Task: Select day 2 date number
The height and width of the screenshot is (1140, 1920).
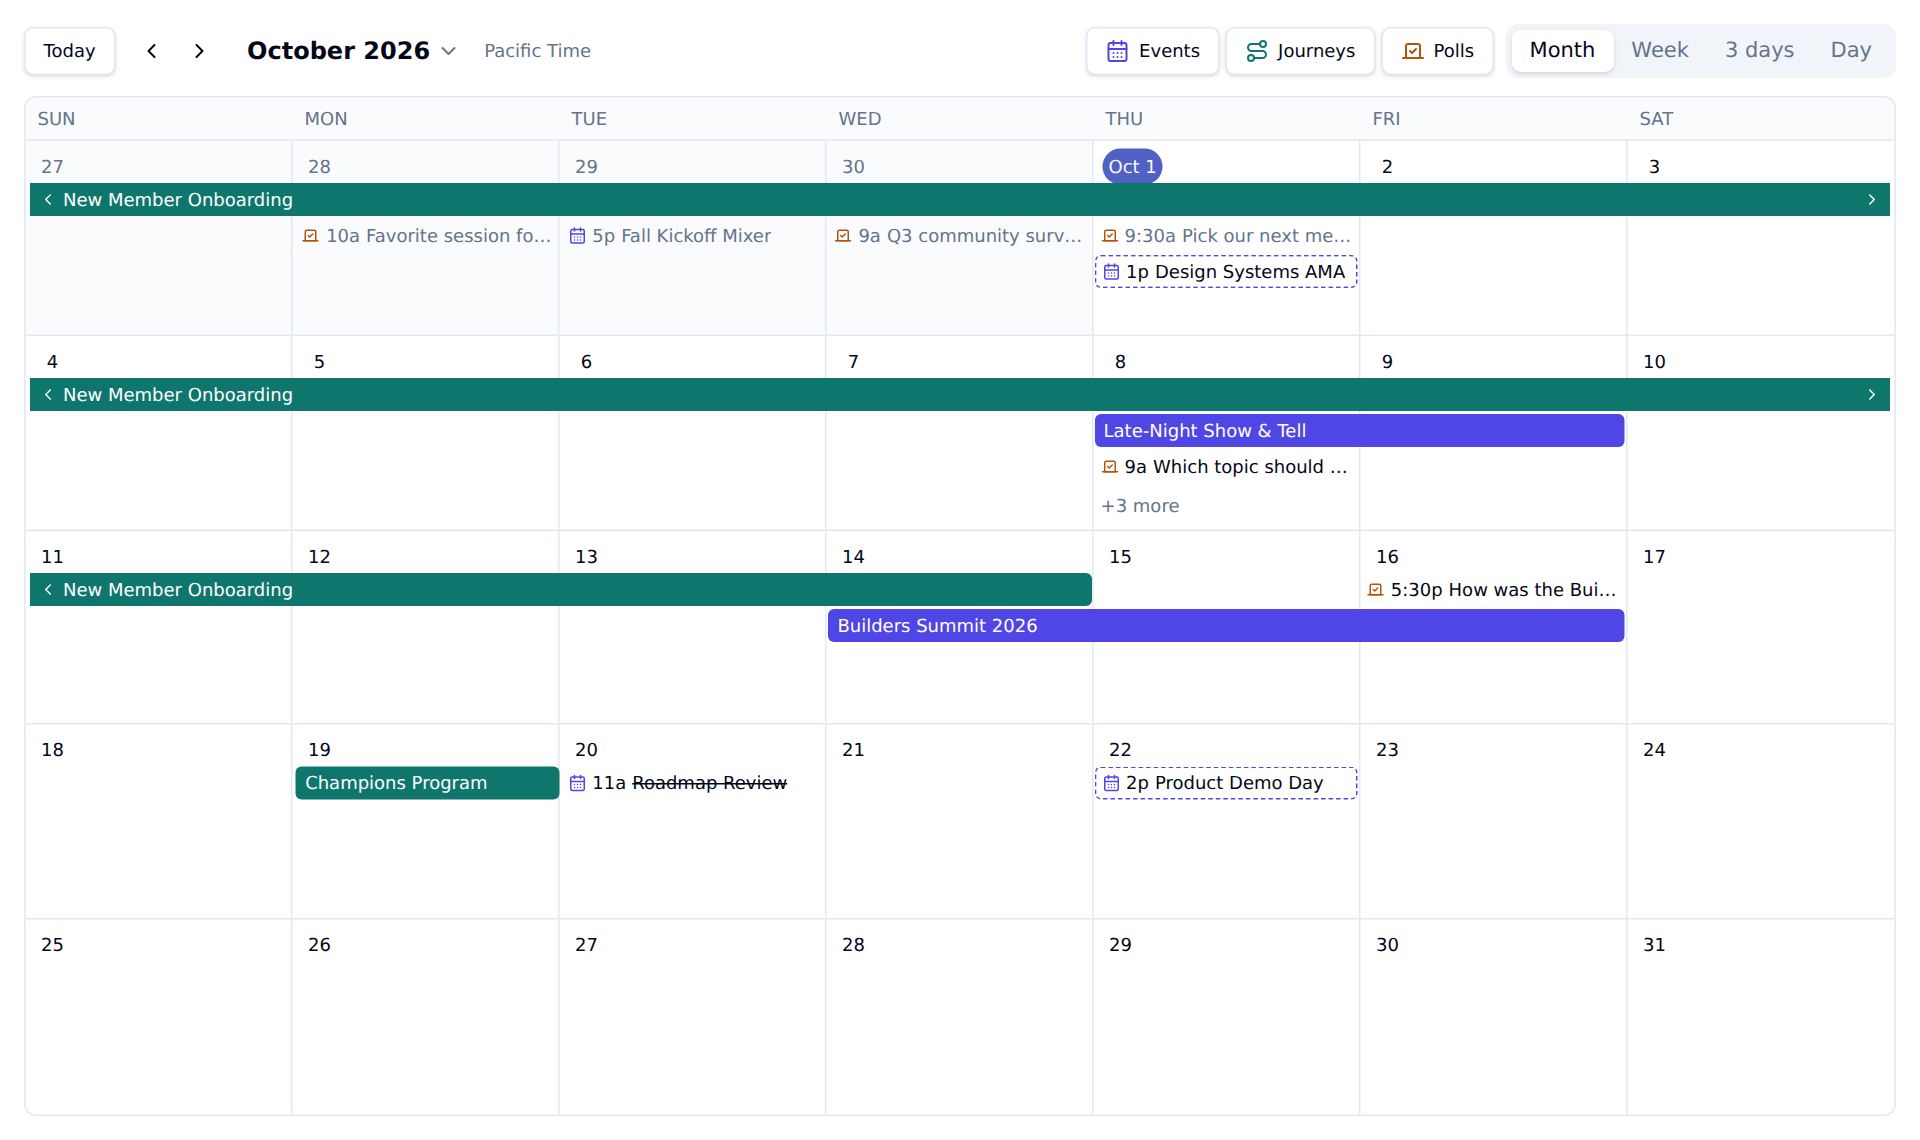Action: pos(1387,167)
